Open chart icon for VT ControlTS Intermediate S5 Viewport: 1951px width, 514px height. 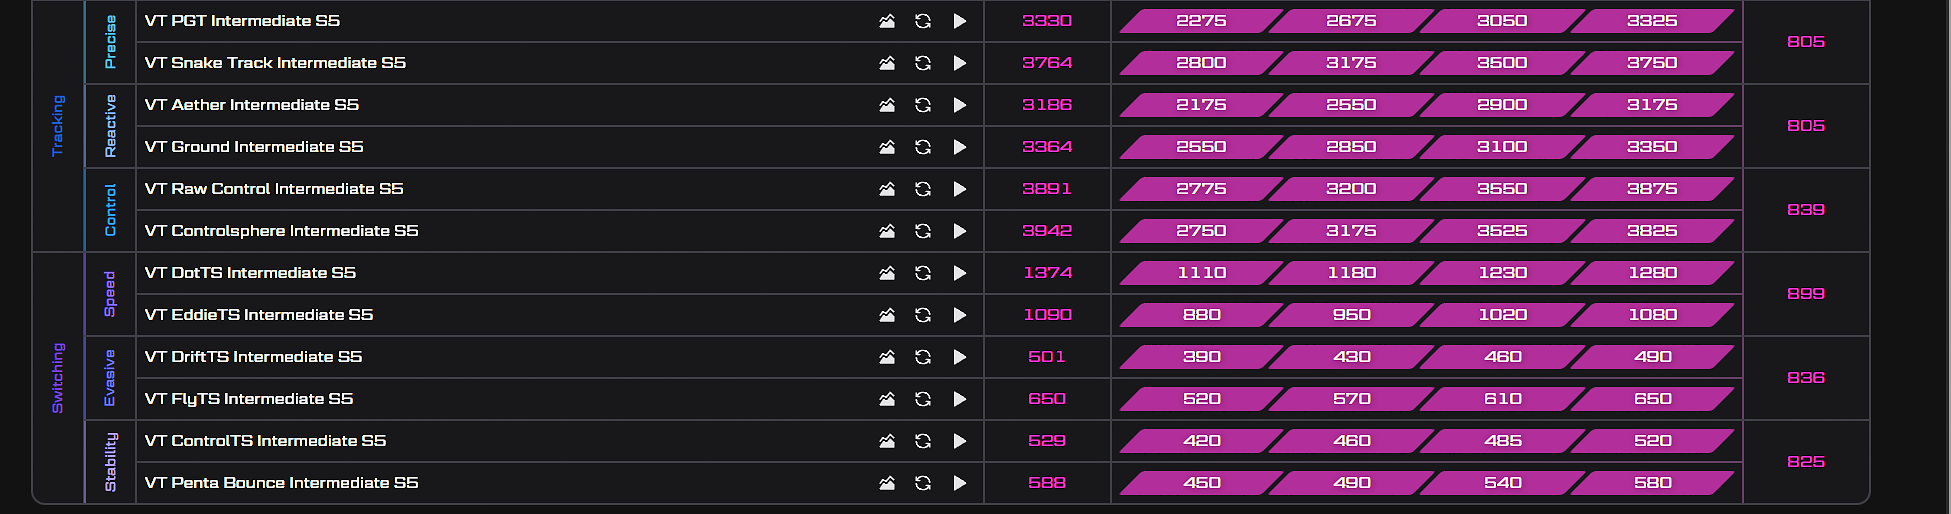[887, 441]
